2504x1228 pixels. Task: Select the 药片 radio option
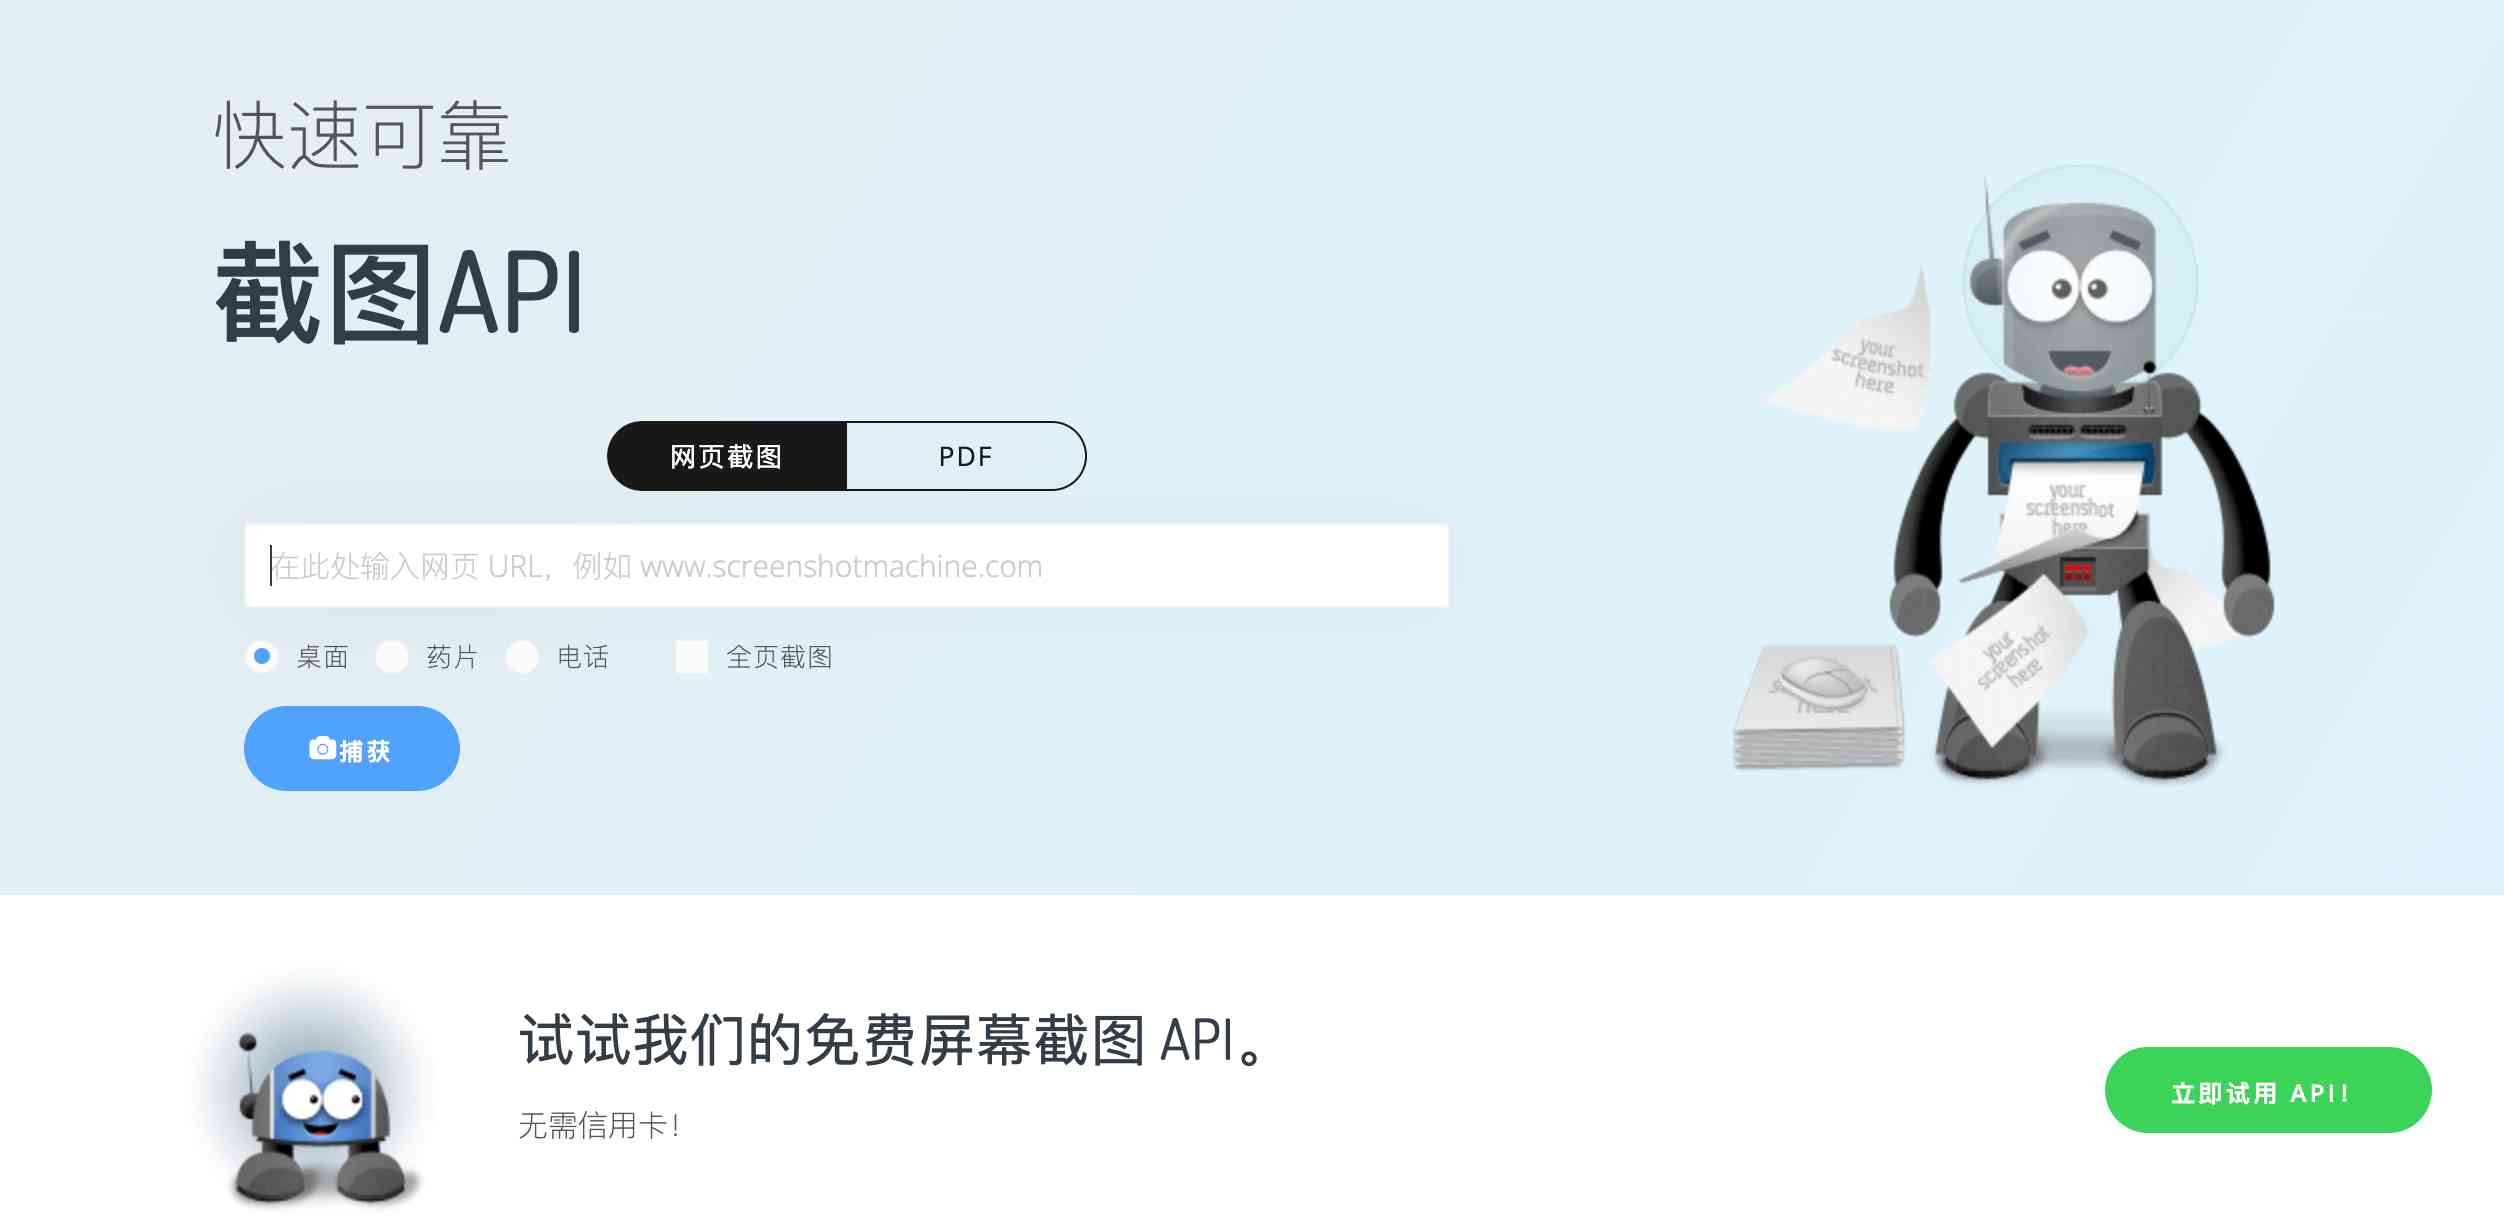(392, 657)
